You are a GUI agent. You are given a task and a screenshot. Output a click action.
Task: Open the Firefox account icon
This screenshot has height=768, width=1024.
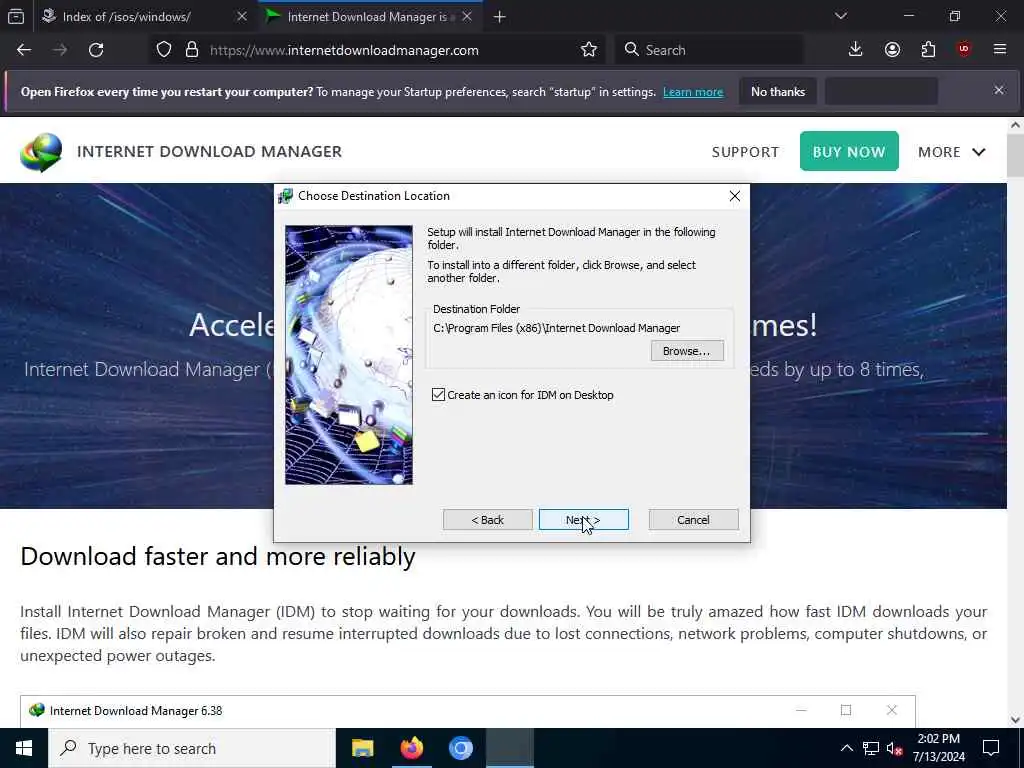[892, 50]
